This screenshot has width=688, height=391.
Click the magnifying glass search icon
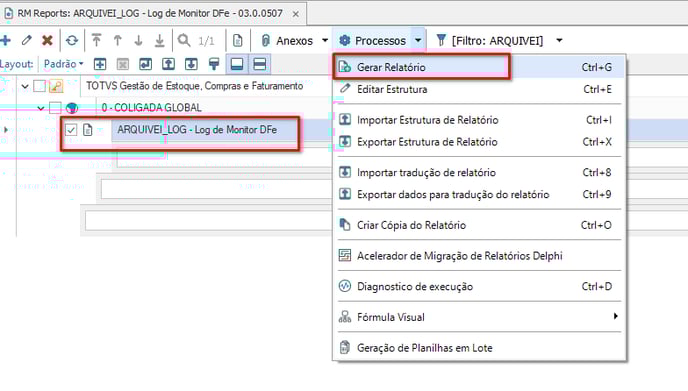click(x=184, y=40)
